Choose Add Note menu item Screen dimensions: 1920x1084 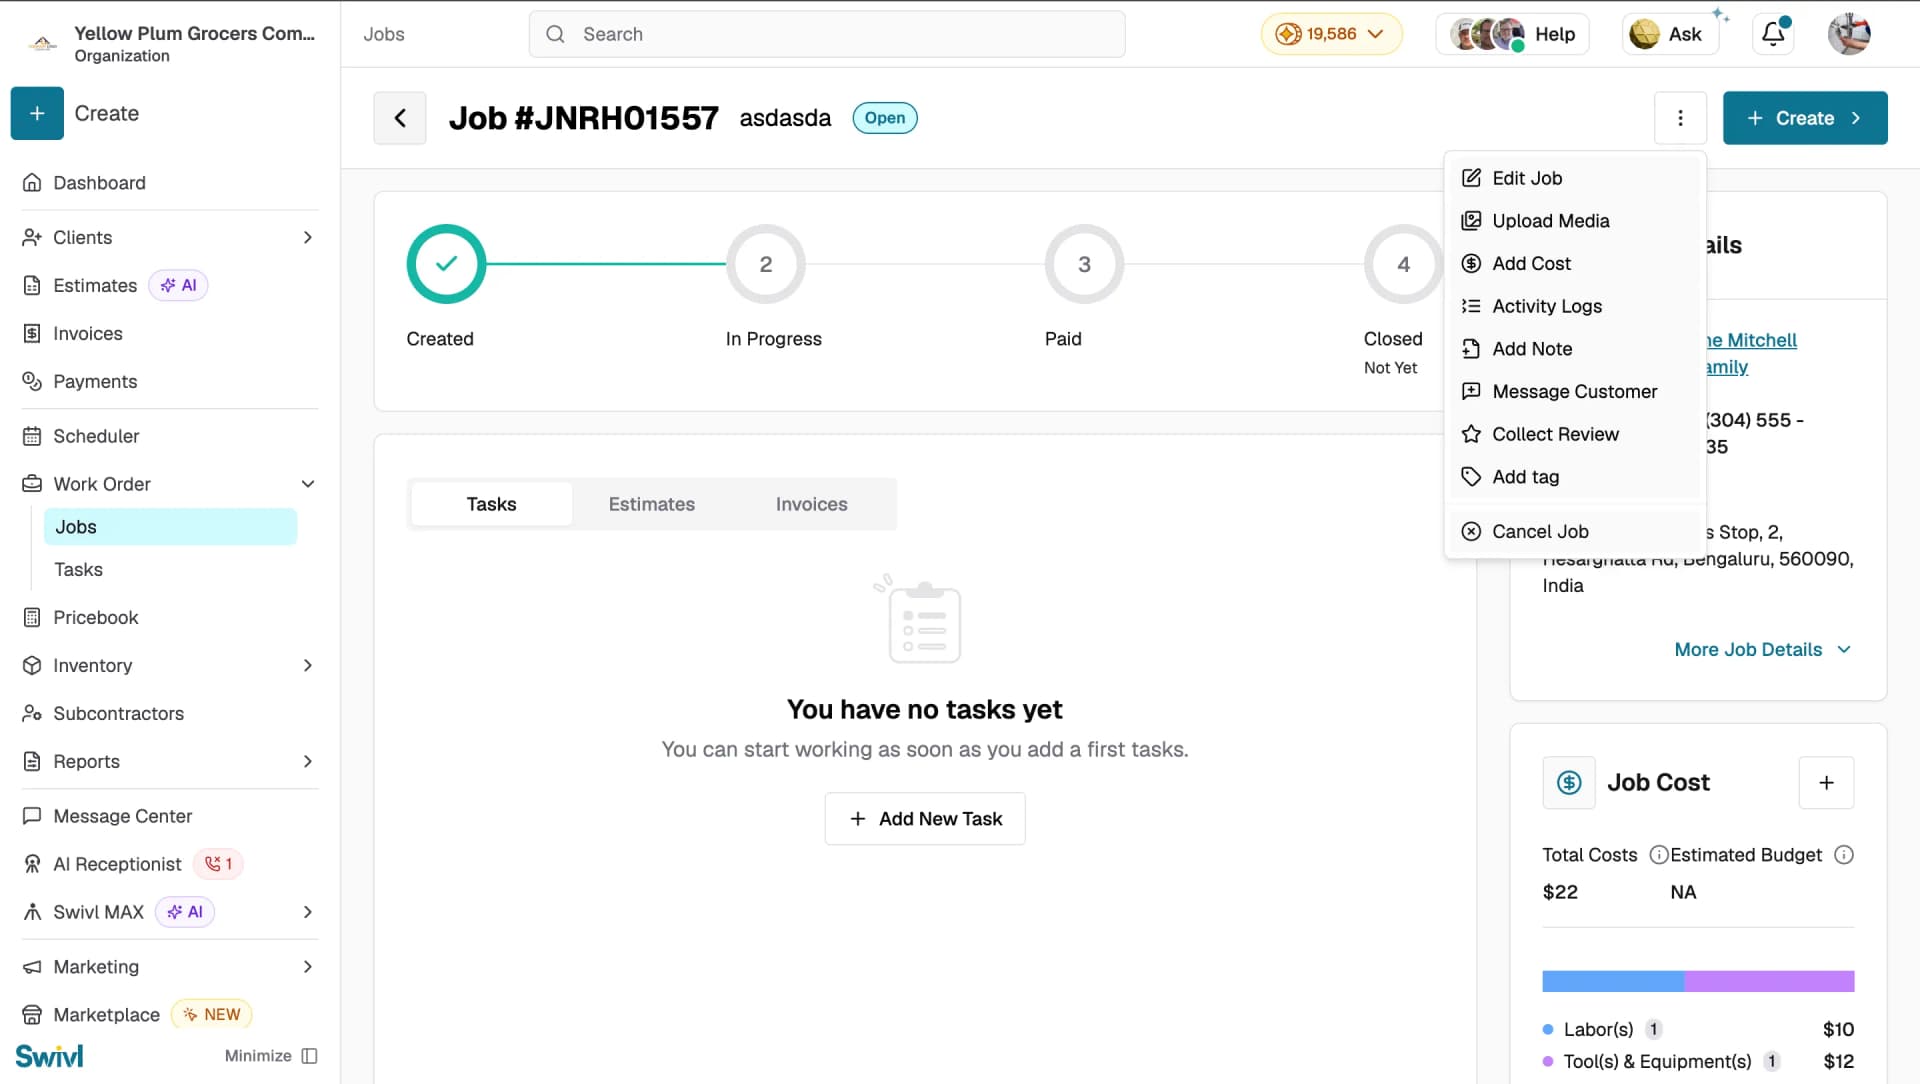[x=1575, y=349]
